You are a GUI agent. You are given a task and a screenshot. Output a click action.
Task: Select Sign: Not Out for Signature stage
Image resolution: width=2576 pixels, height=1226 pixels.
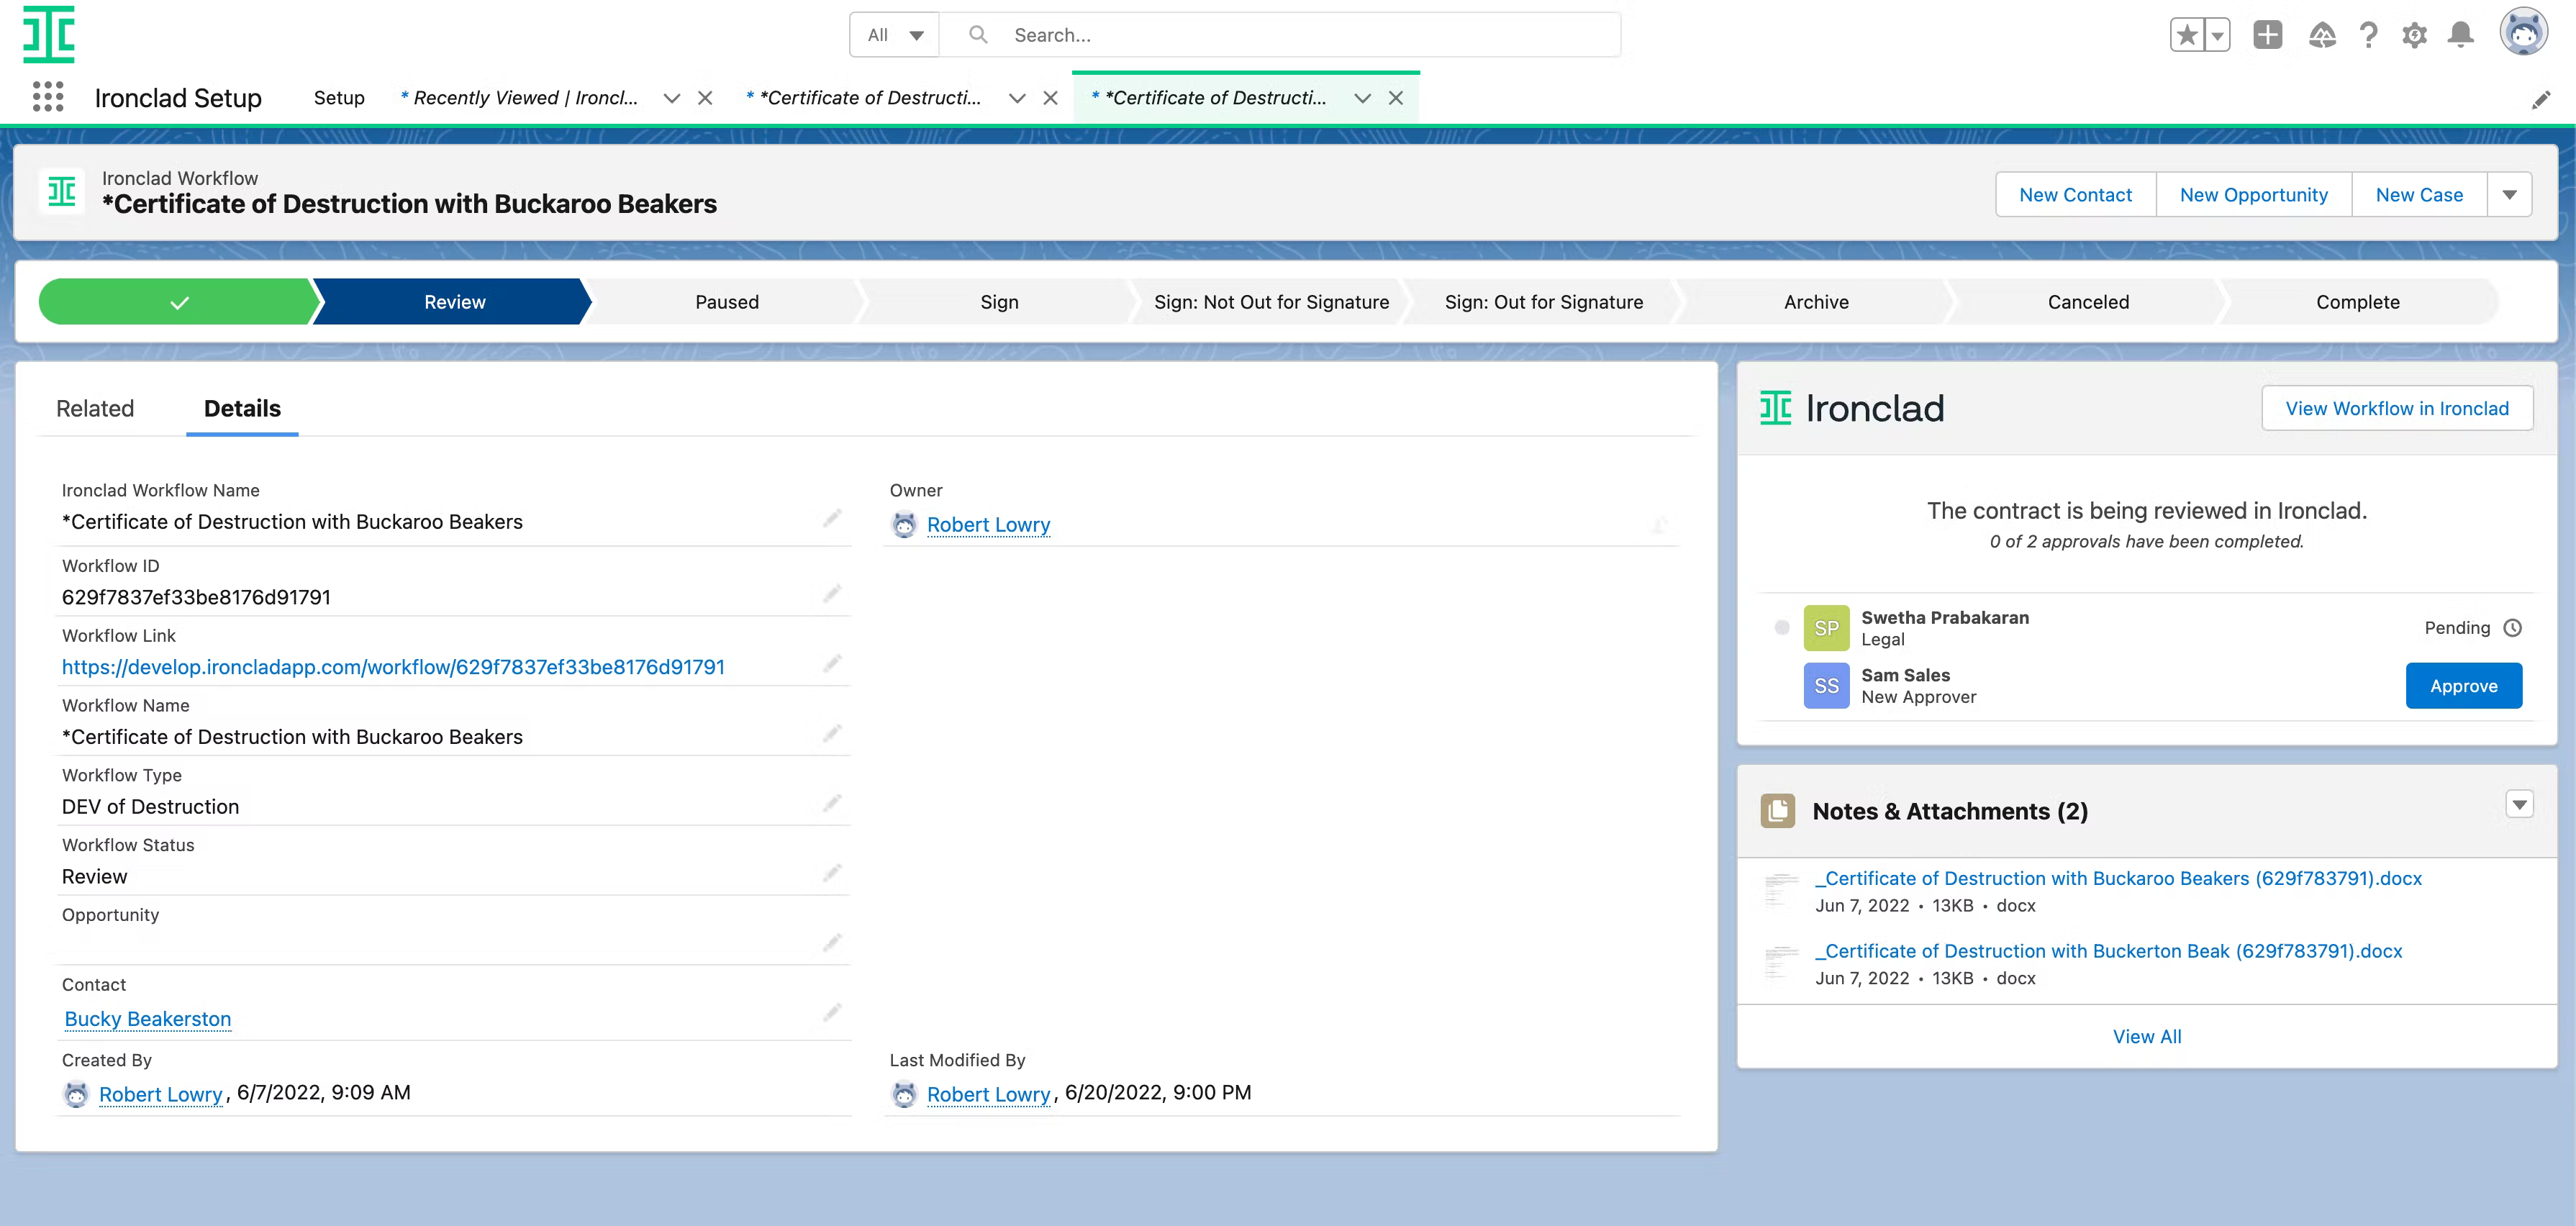1271,302
